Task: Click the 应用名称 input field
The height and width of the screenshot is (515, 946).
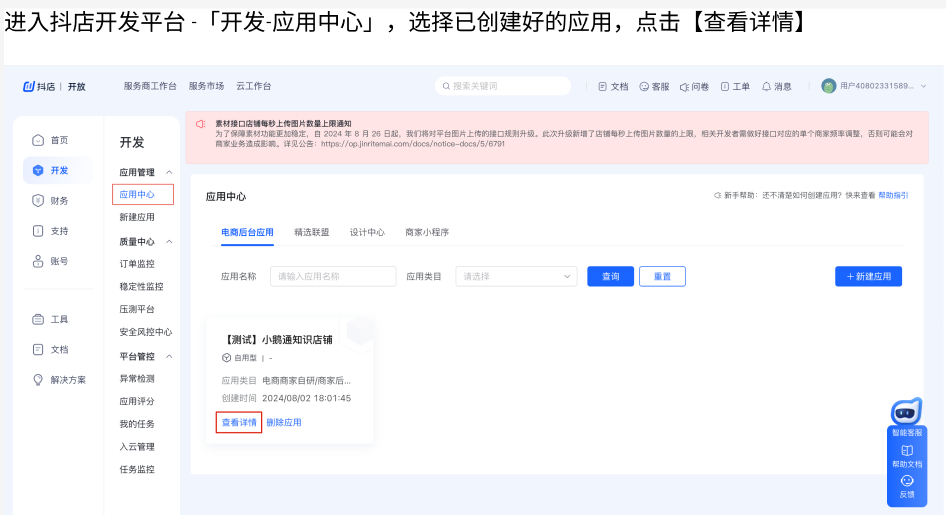Action: click(x=333, y=276)
